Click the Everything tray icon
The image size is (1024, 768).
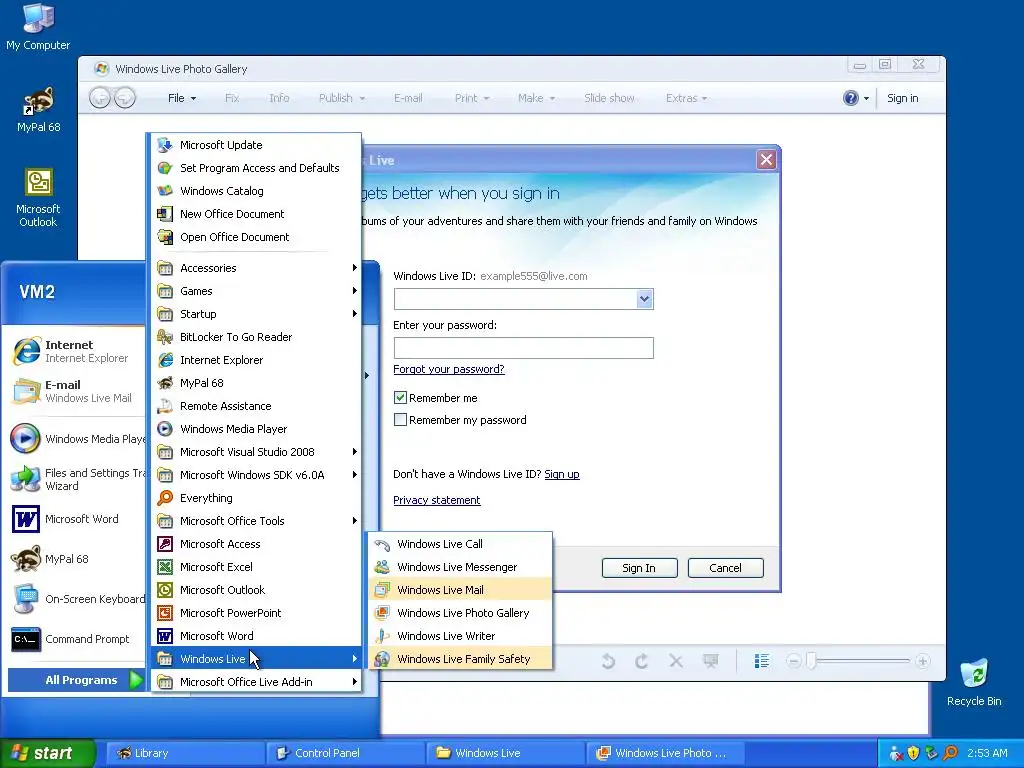(x=950, y=753)
